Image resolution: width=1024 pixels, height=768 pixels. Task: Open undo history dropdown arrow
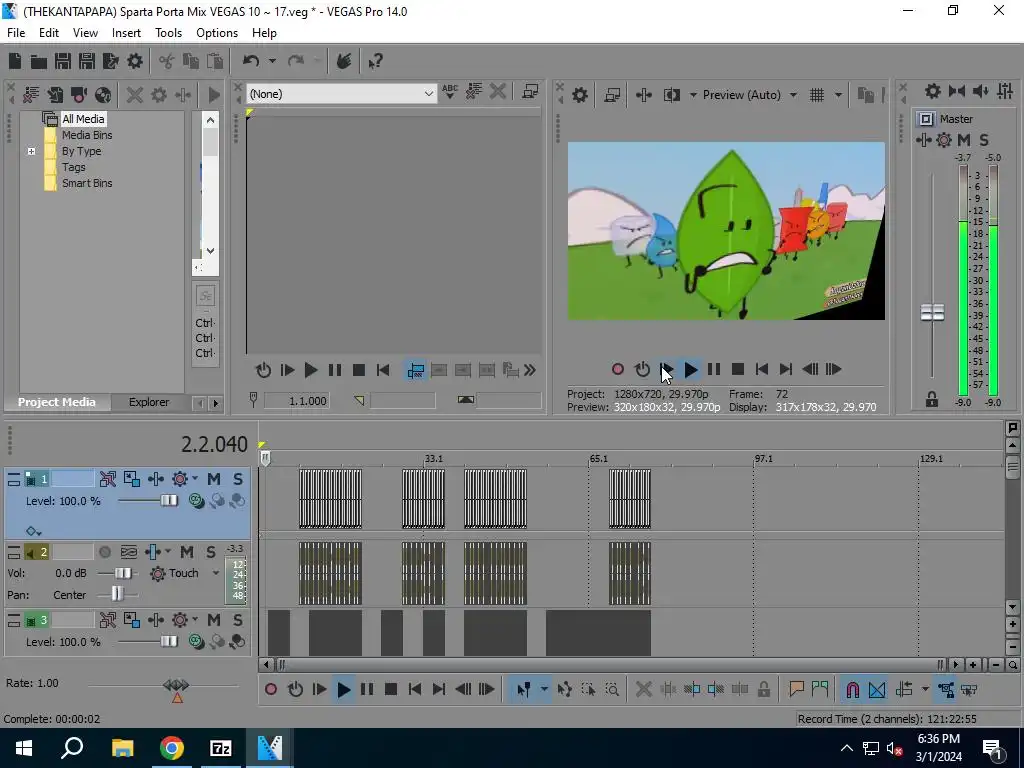272,61
